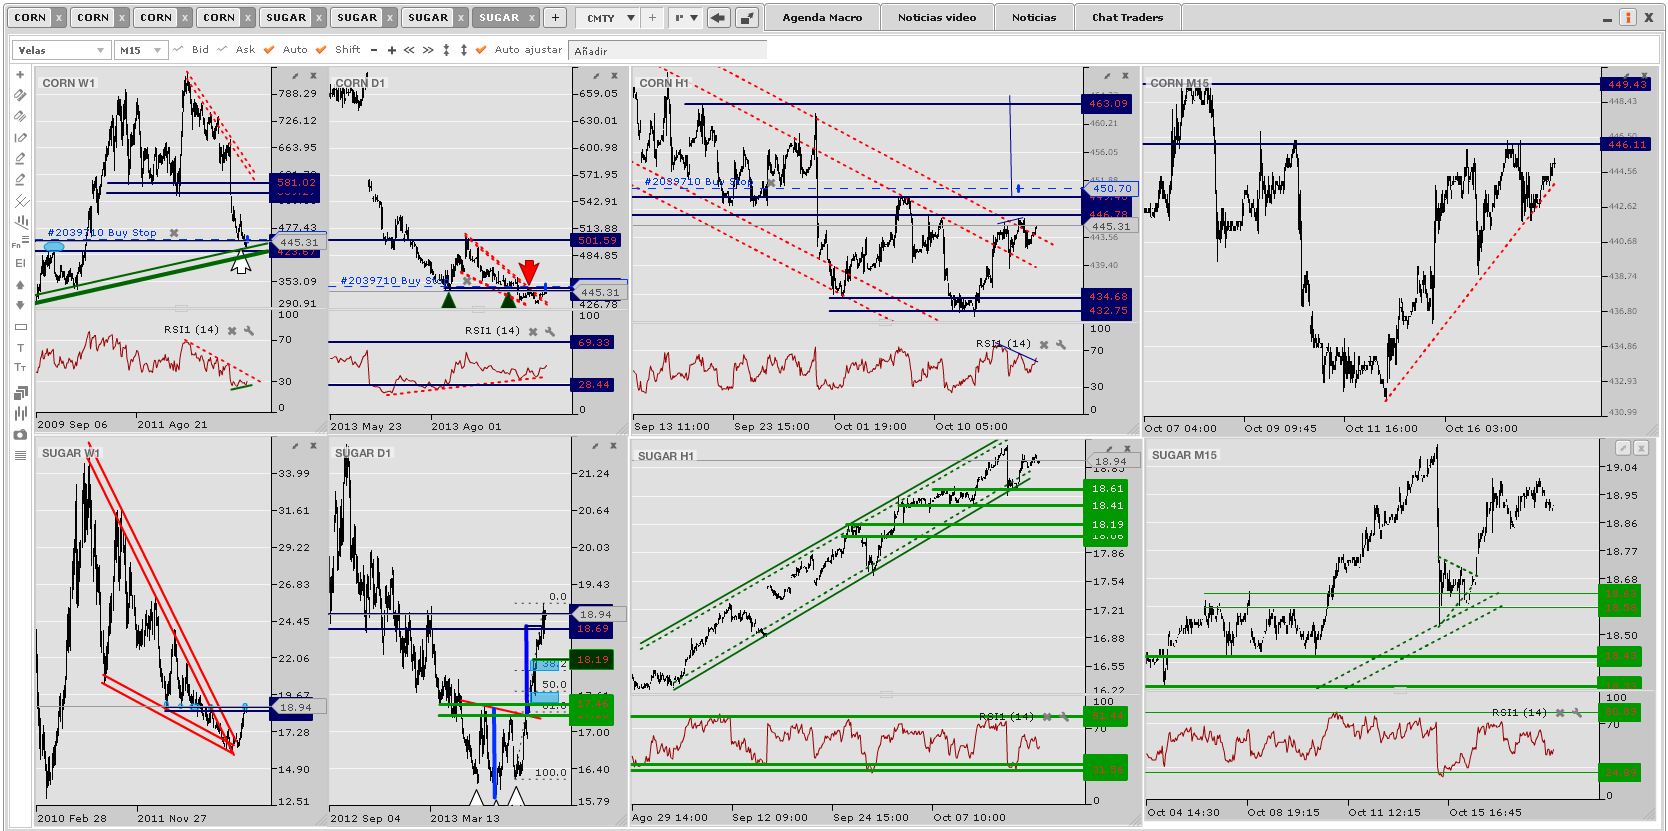Click the orange info icon
The width and height of the screenshot is (1668, 831).
(x=1628, y=18)
